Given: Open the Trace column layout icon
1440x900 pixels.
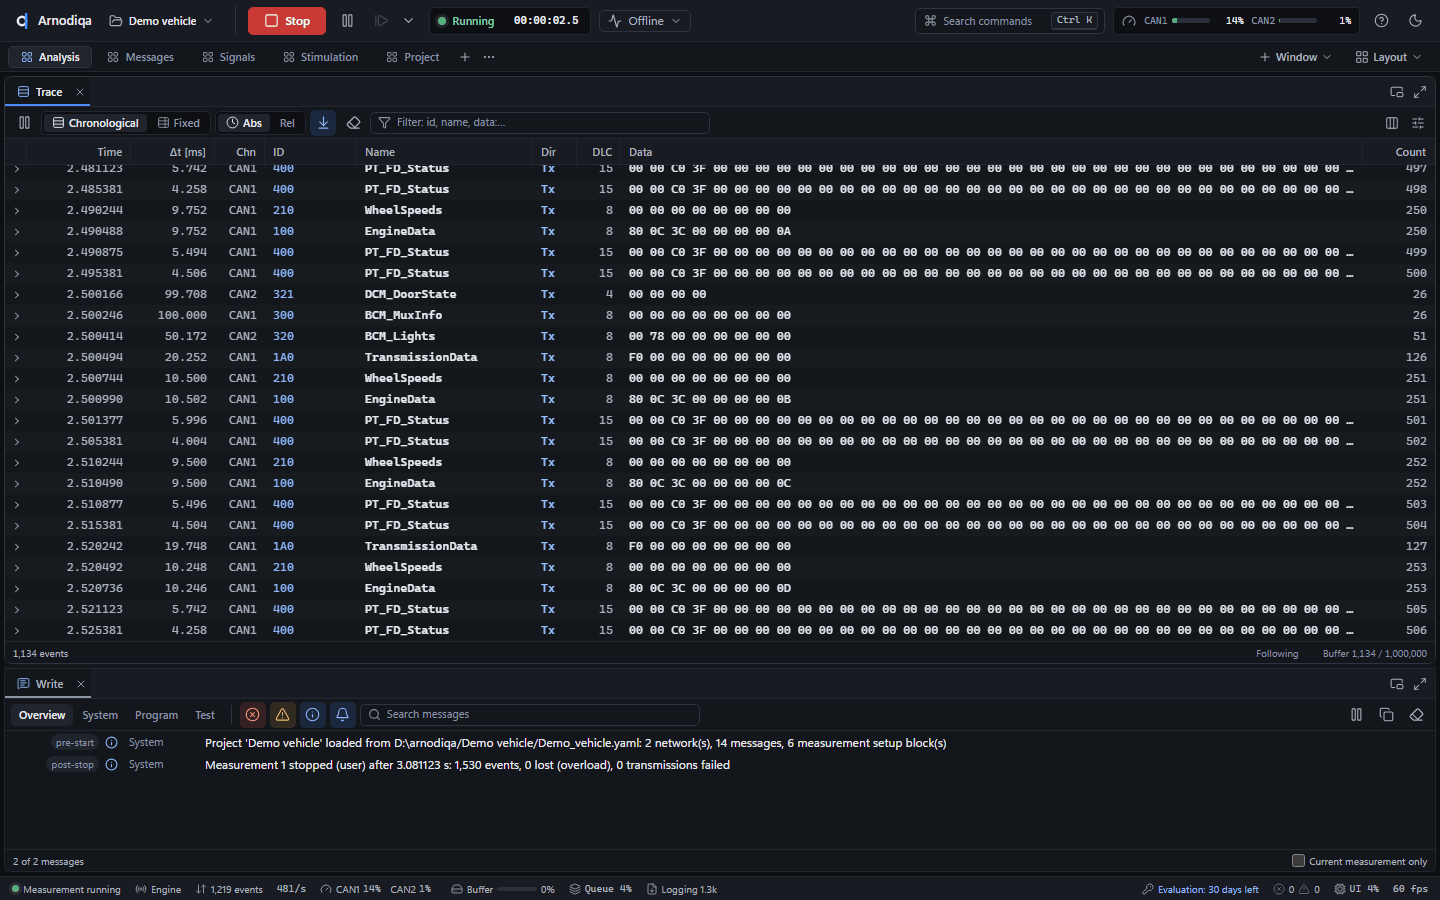Looking at the screenshot, I should (x=1392, y=123).
